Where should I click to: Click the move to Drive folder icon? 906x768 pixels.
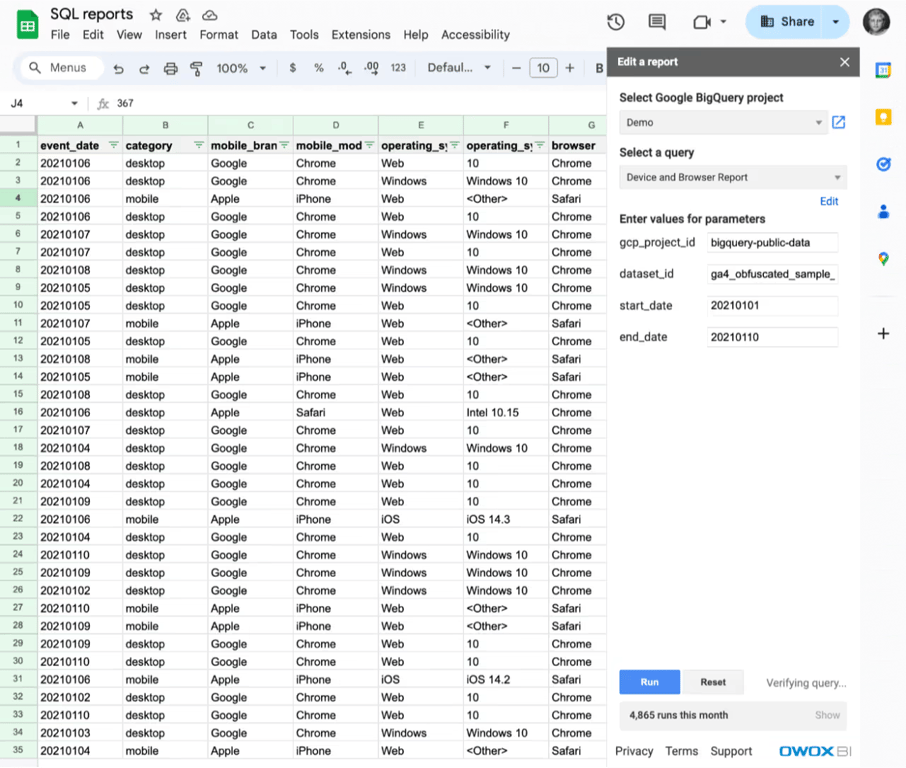coord(183,15)
